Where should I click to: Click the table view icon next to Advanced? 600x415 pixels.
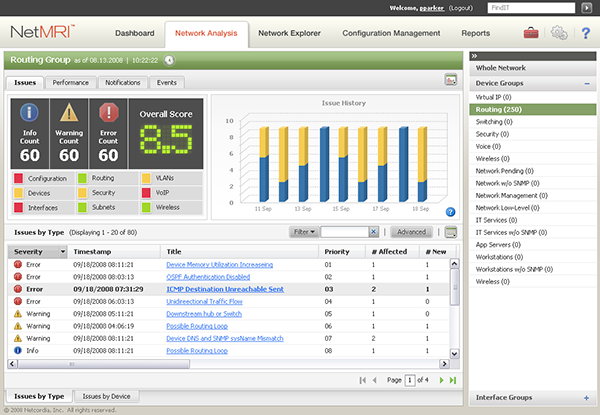(450, 232)
